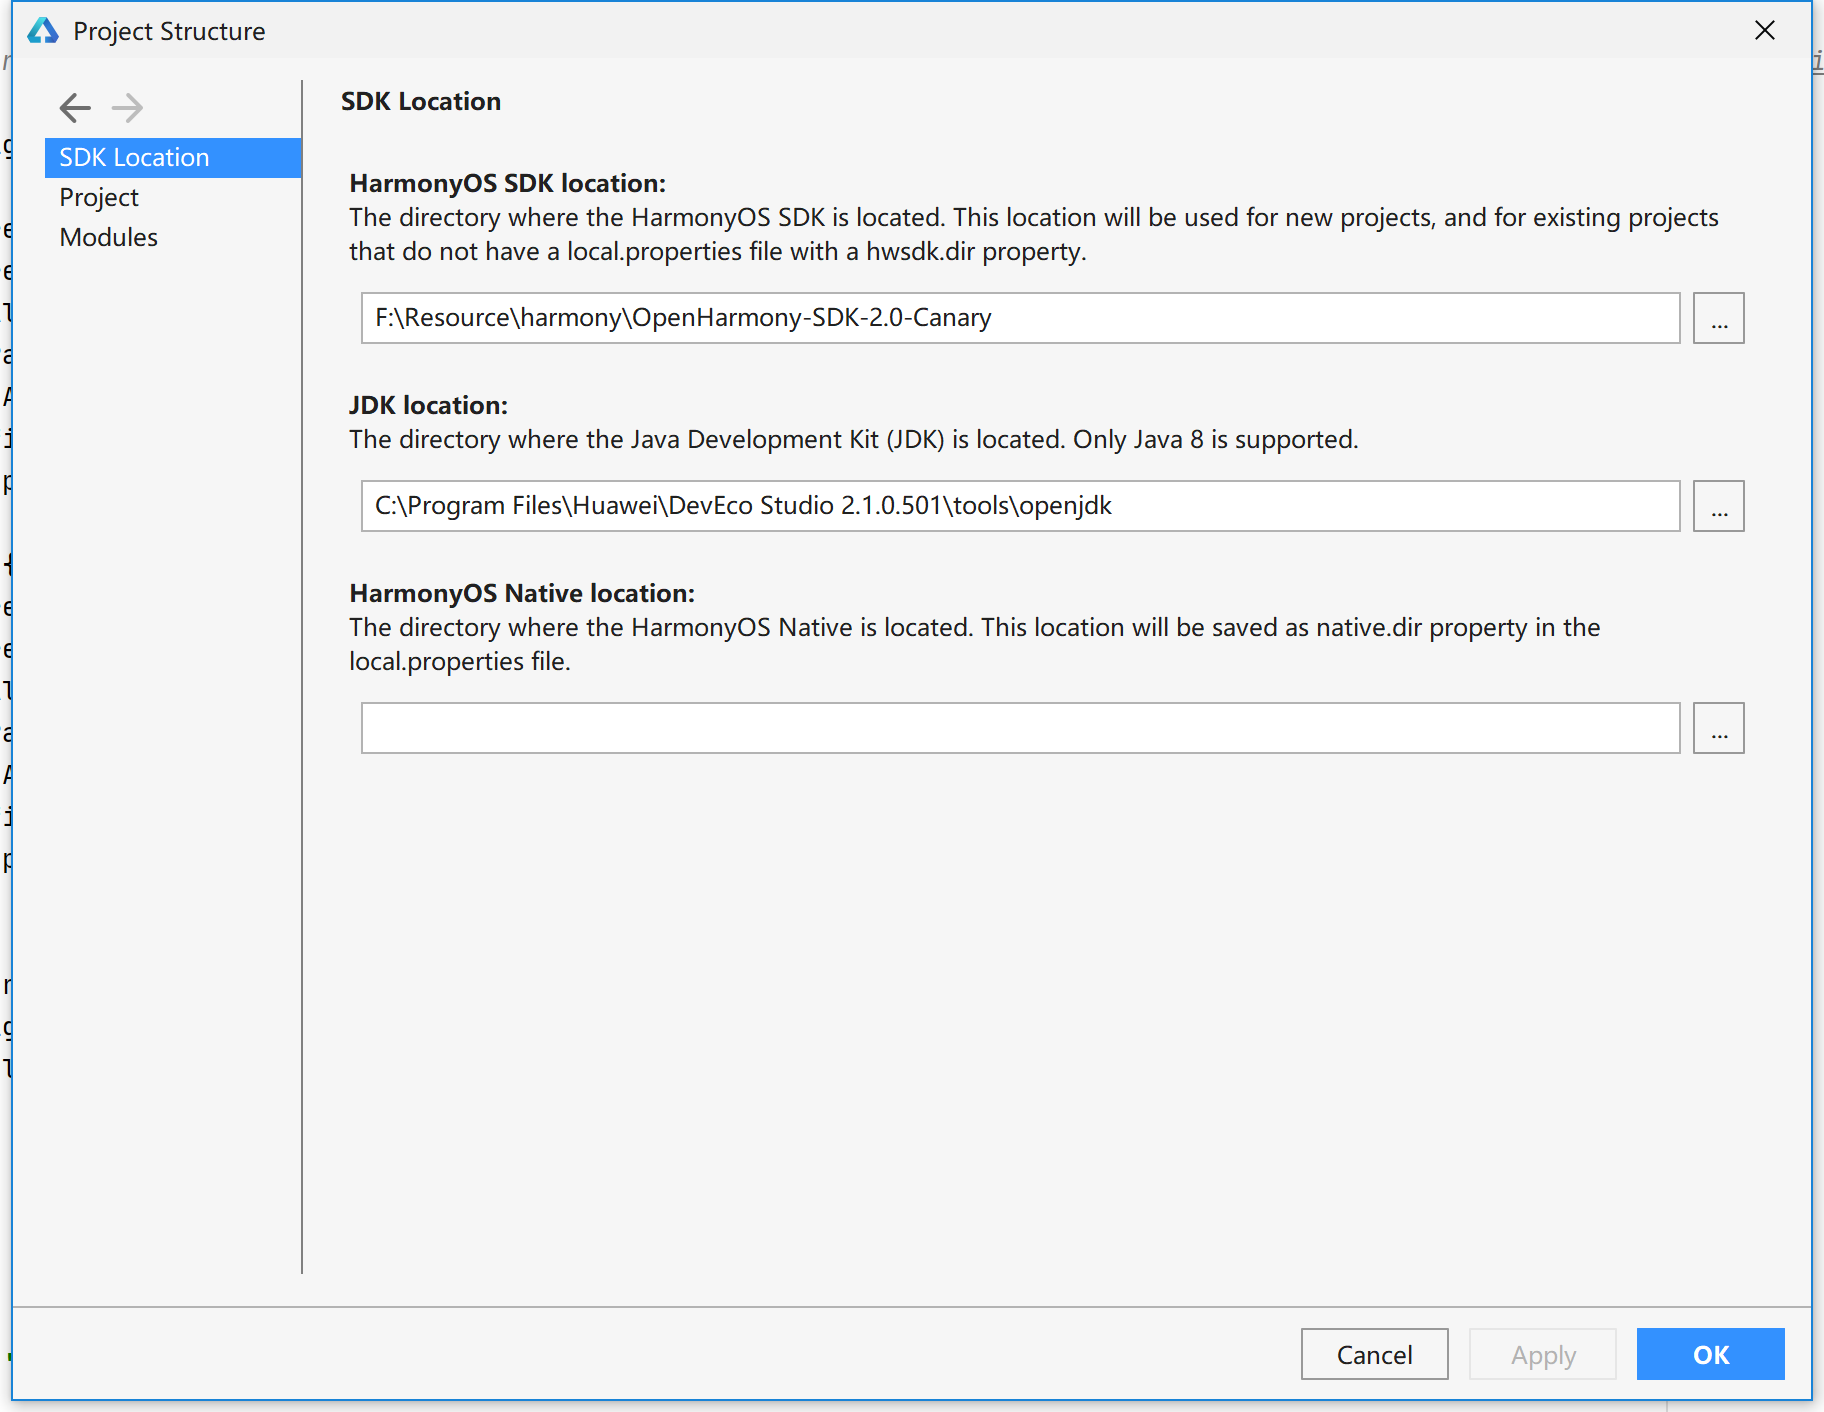Open browse dialog for HarmonyOS Native location
Screen dimensions: 1824x1412
click(1718, 728)
